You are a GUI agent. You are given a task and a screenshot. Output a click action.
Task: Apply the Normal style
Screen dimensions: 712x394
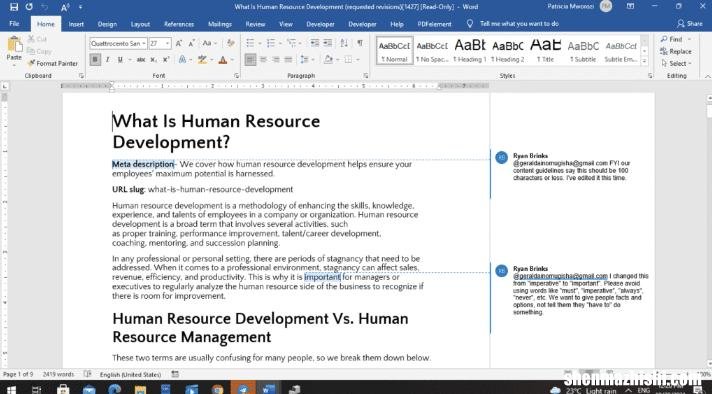(x=395, y=50)
